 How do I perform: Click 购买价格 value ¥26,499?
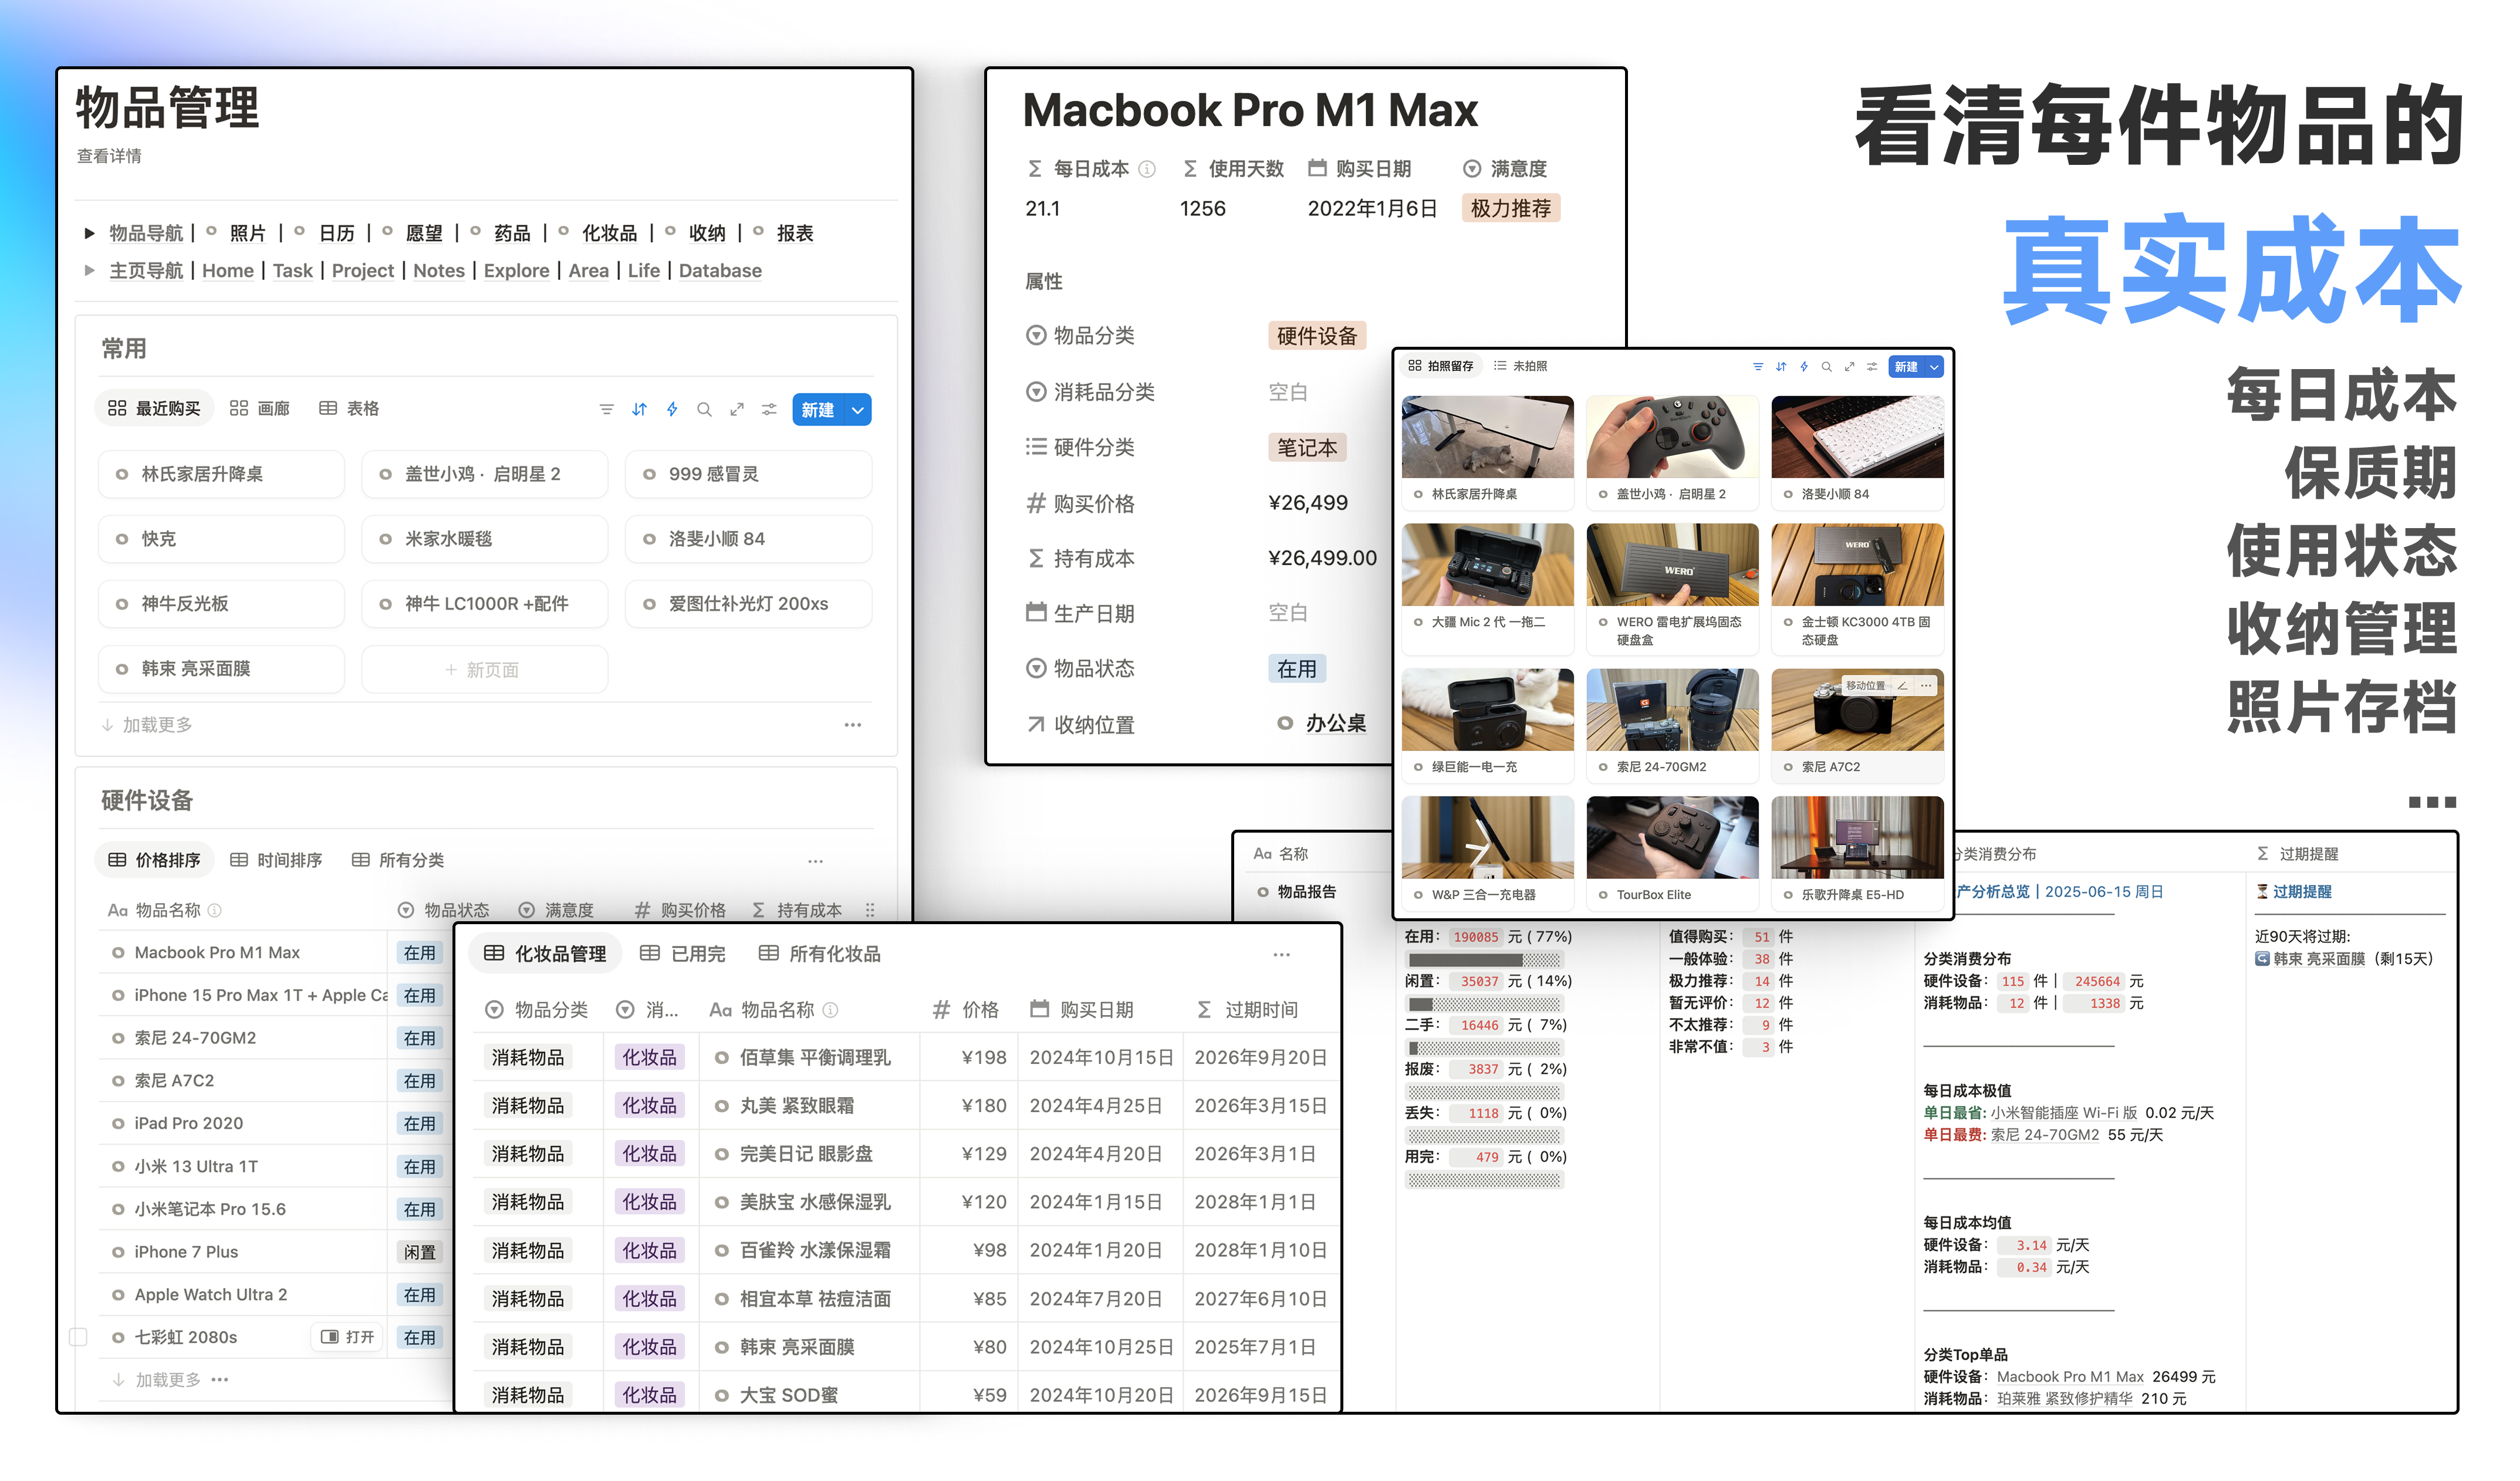[x=1308, y=504]
